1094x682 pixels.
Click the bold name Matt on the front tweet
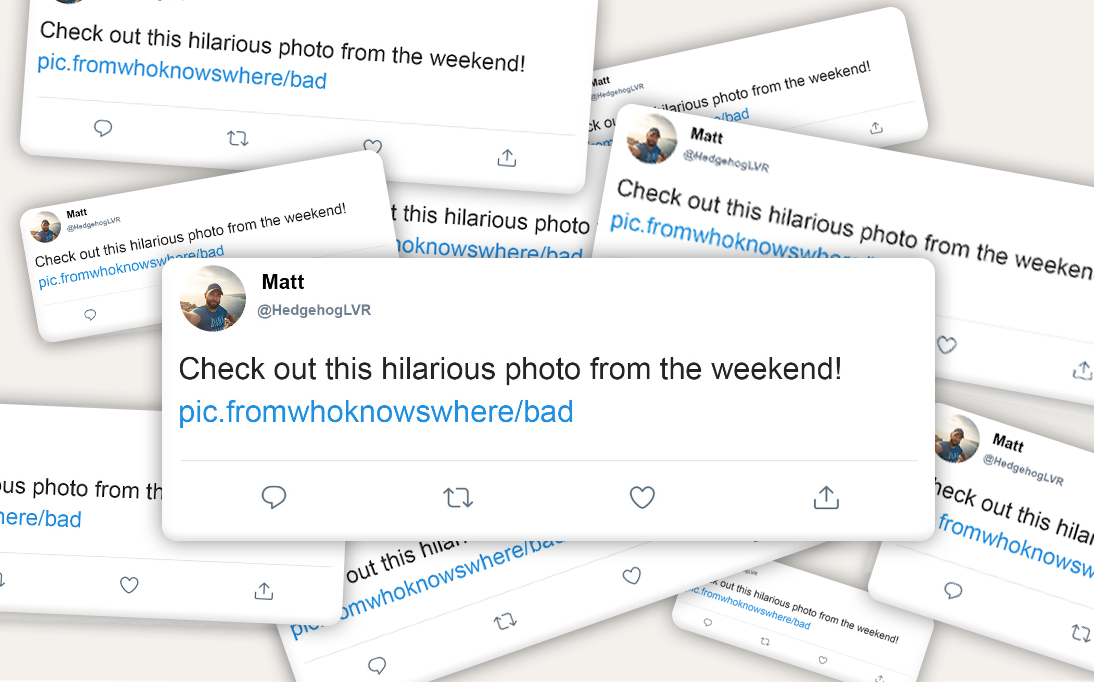pyautogui.click(x=283, y=281)
